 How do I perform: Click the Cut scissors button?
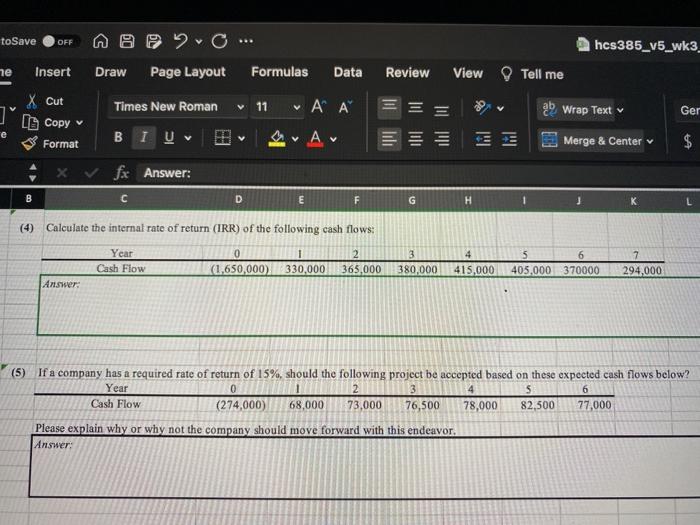45,101
